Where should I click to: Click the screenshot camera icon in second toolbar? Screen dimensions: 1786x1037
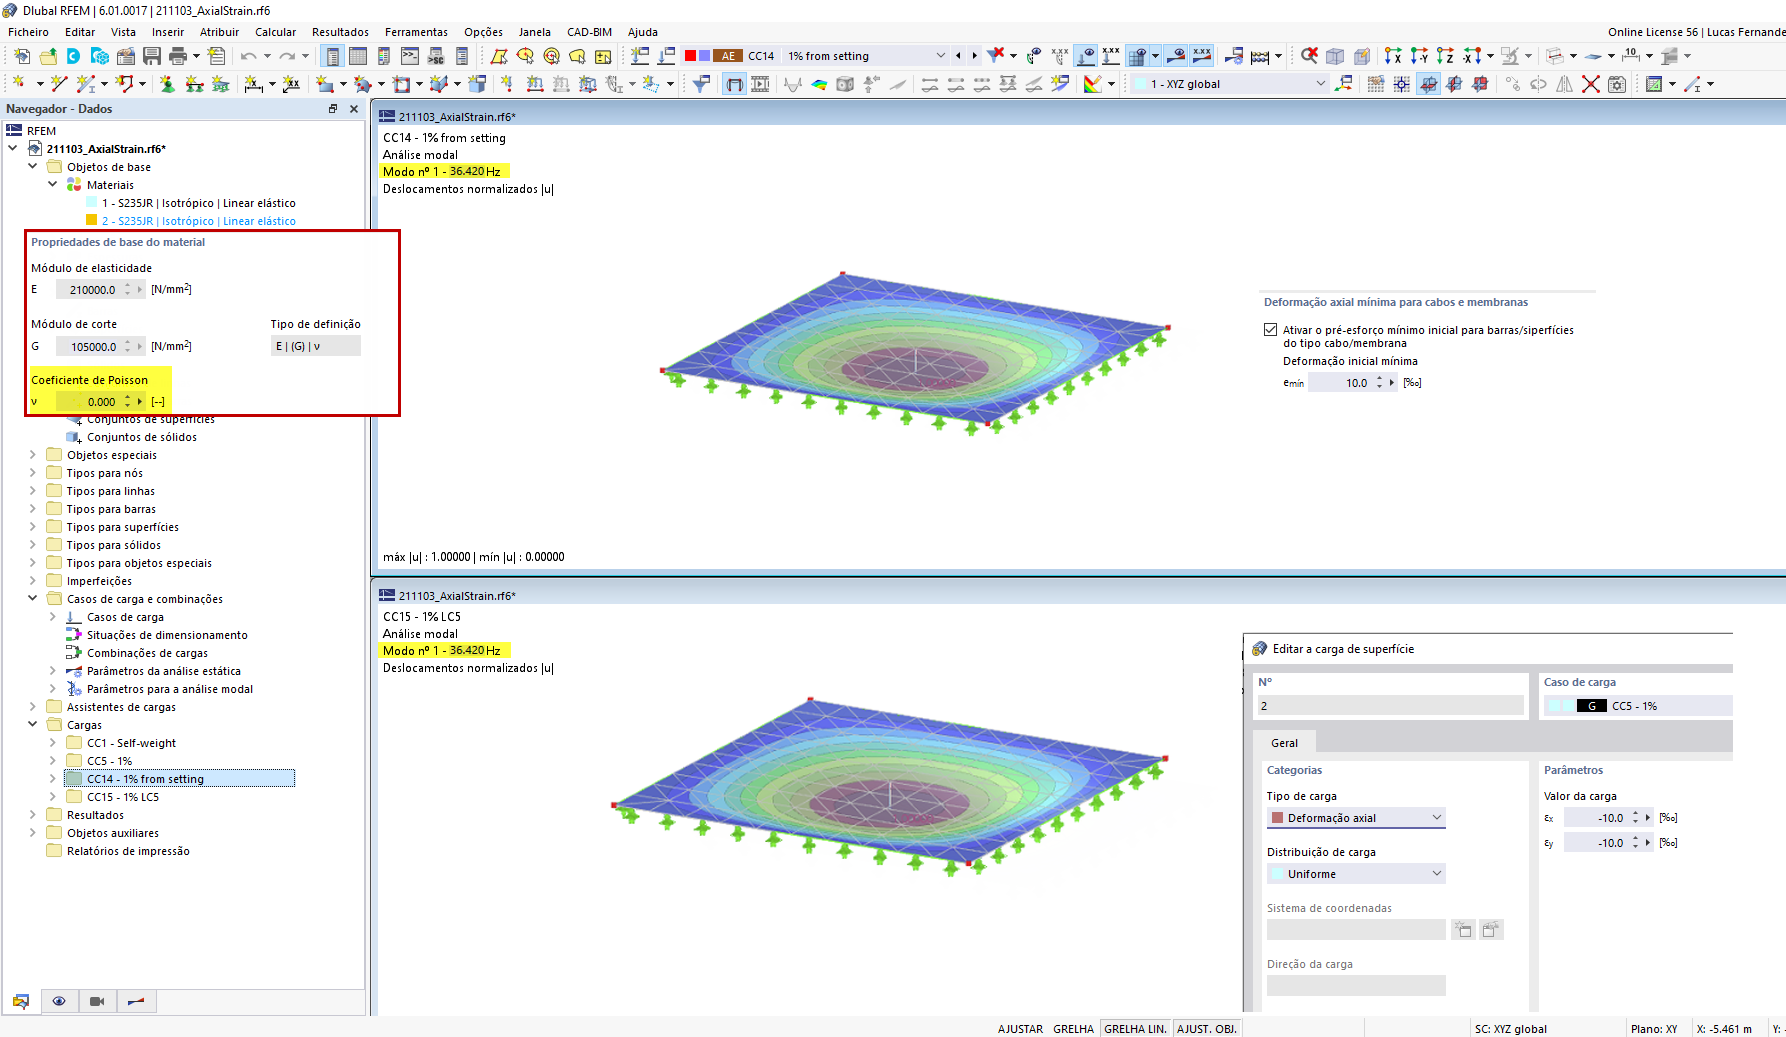1616,84
